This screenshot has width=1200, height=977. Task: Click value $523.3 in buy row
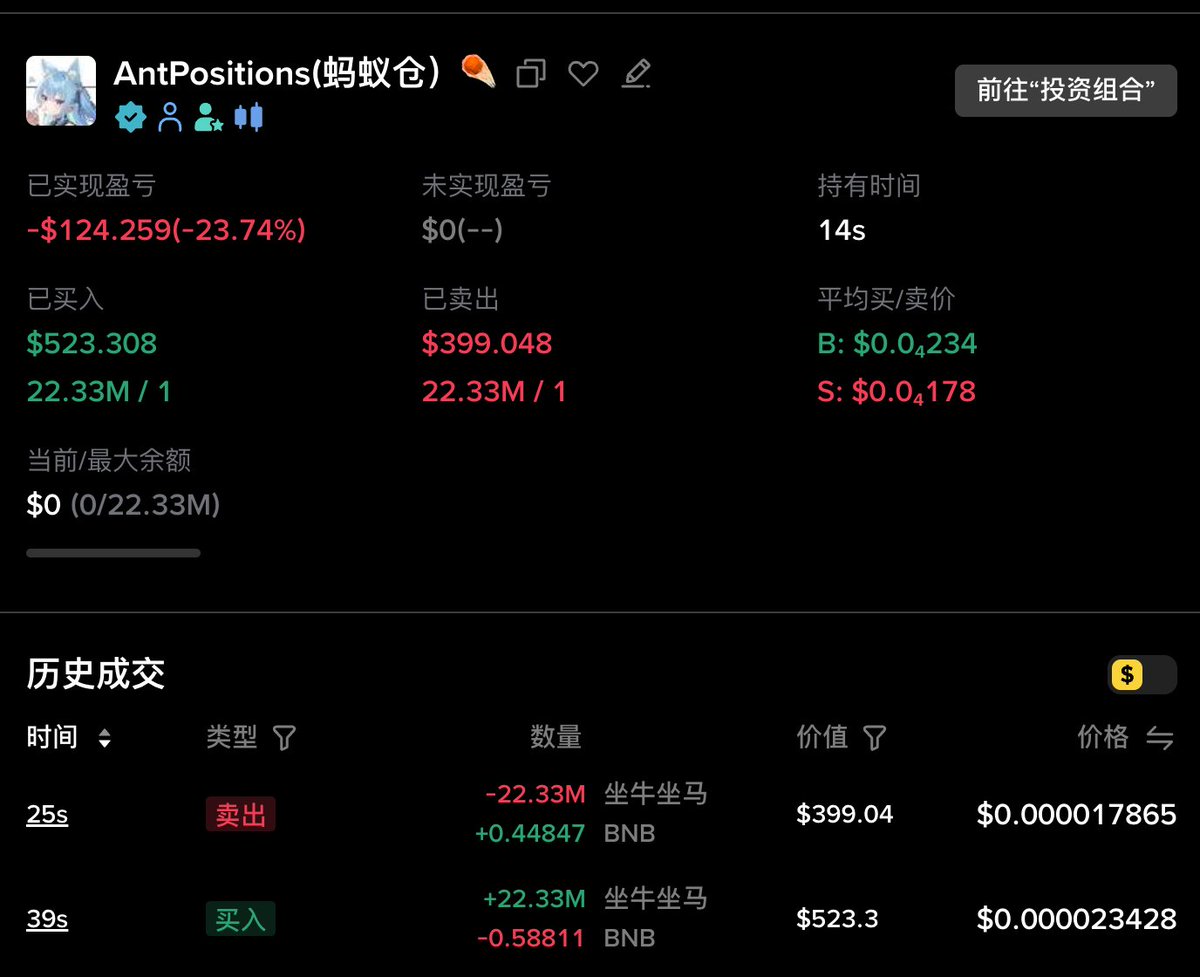click(837, 919)
